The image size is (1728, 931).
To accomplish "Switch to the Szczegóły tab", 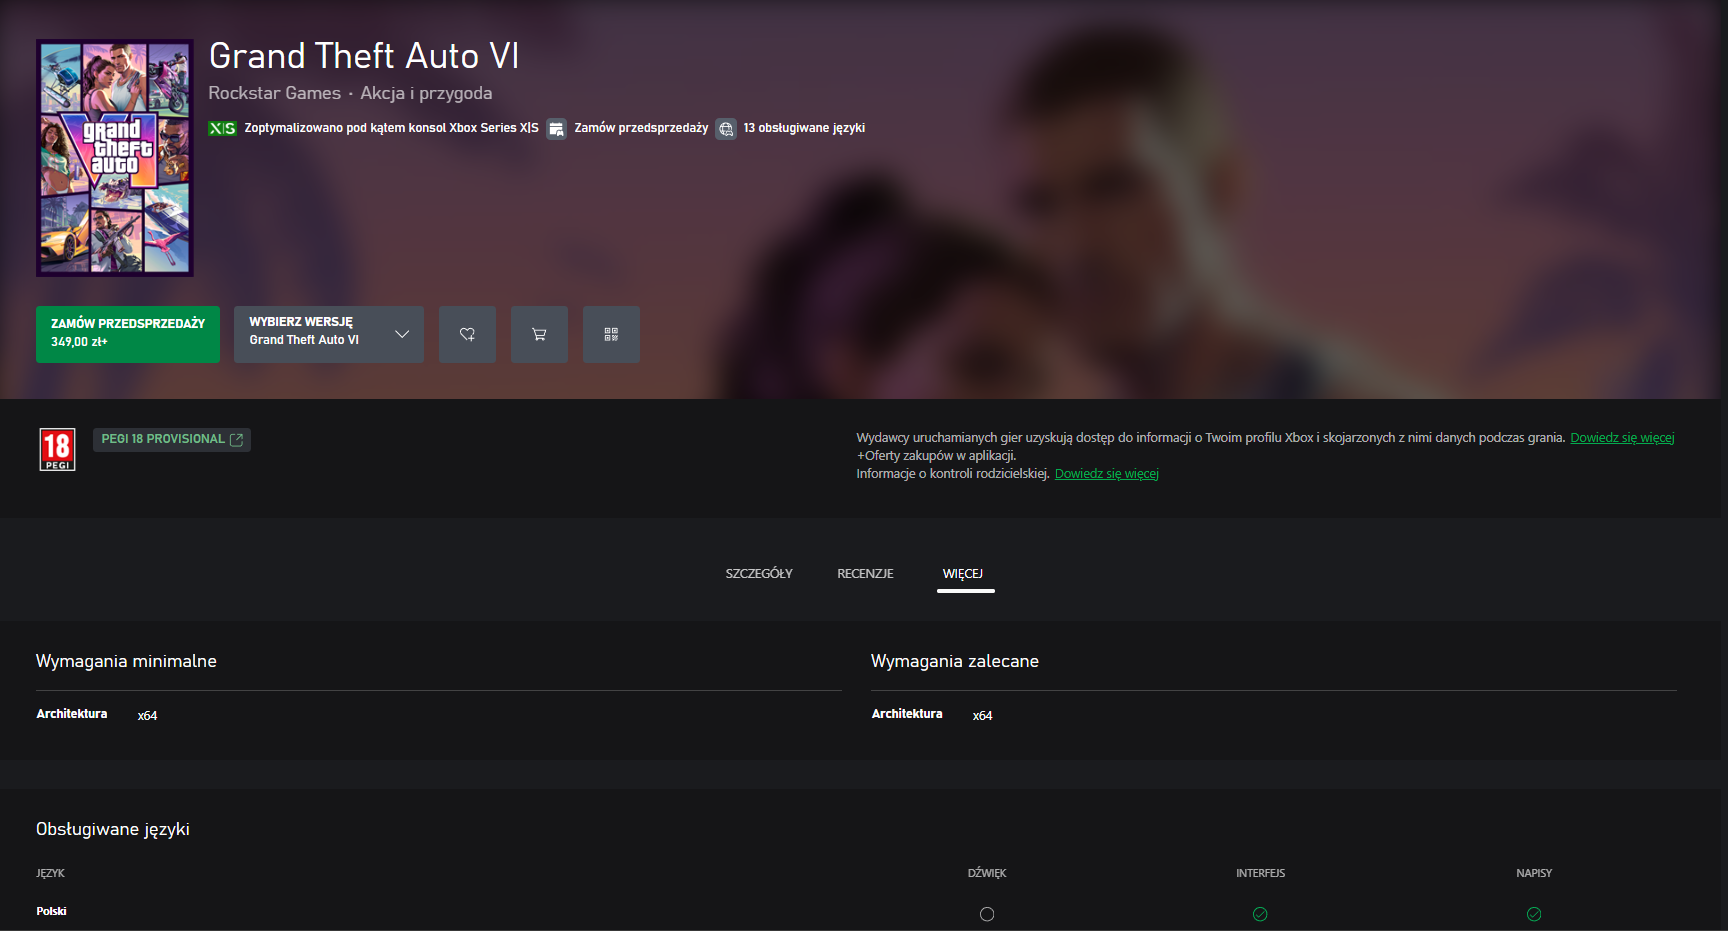I will (759, 574).
